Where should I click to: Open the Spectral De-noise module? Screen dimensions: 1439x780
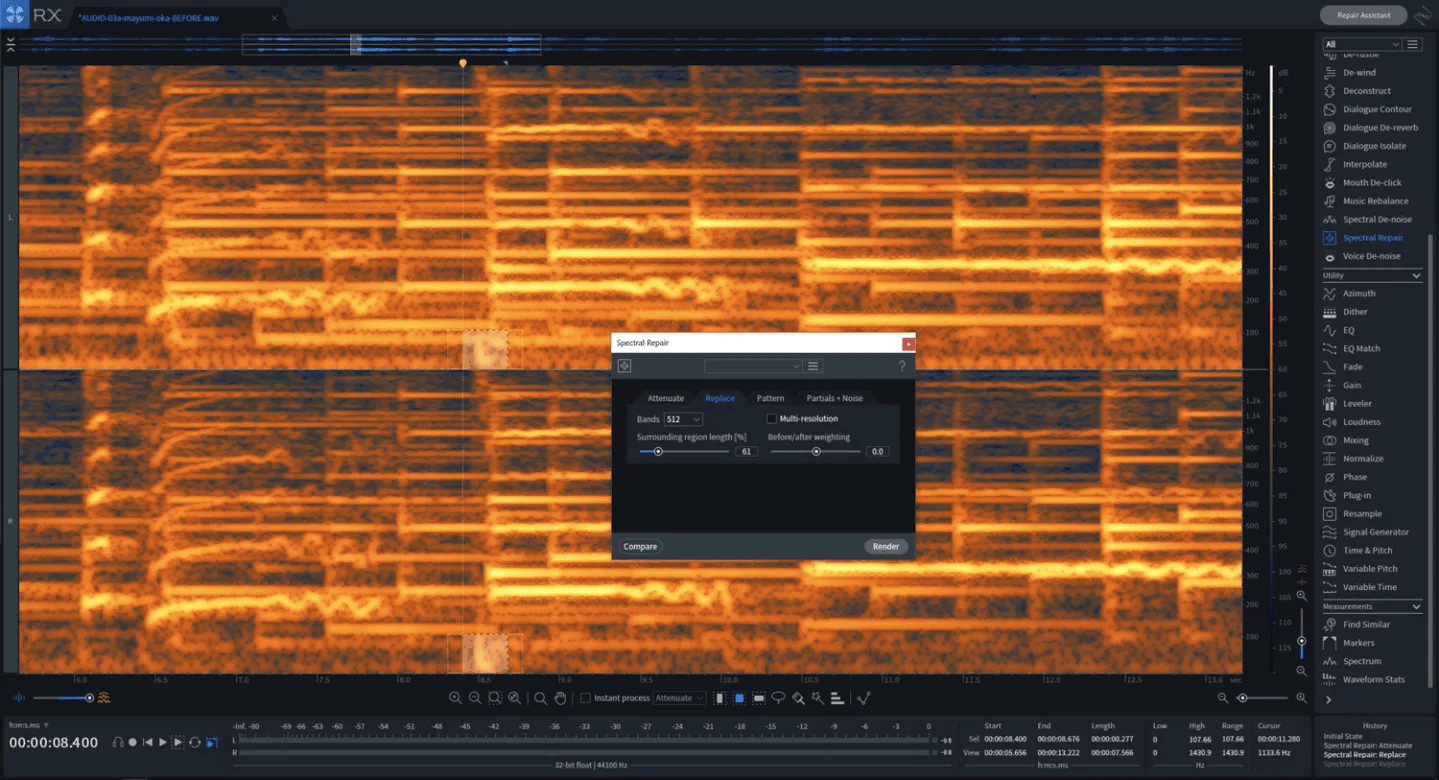coord(1377,219)
